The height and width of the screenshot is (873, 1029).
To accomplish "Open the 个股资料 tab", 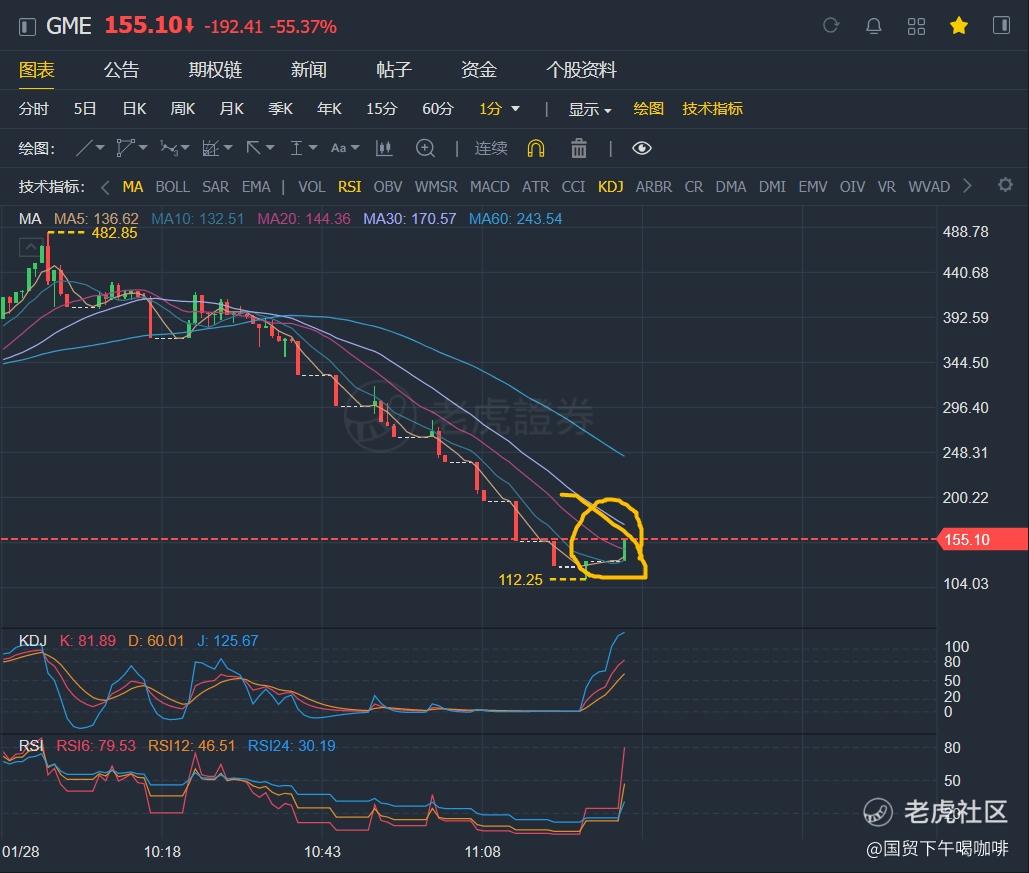I will [581, 70].
